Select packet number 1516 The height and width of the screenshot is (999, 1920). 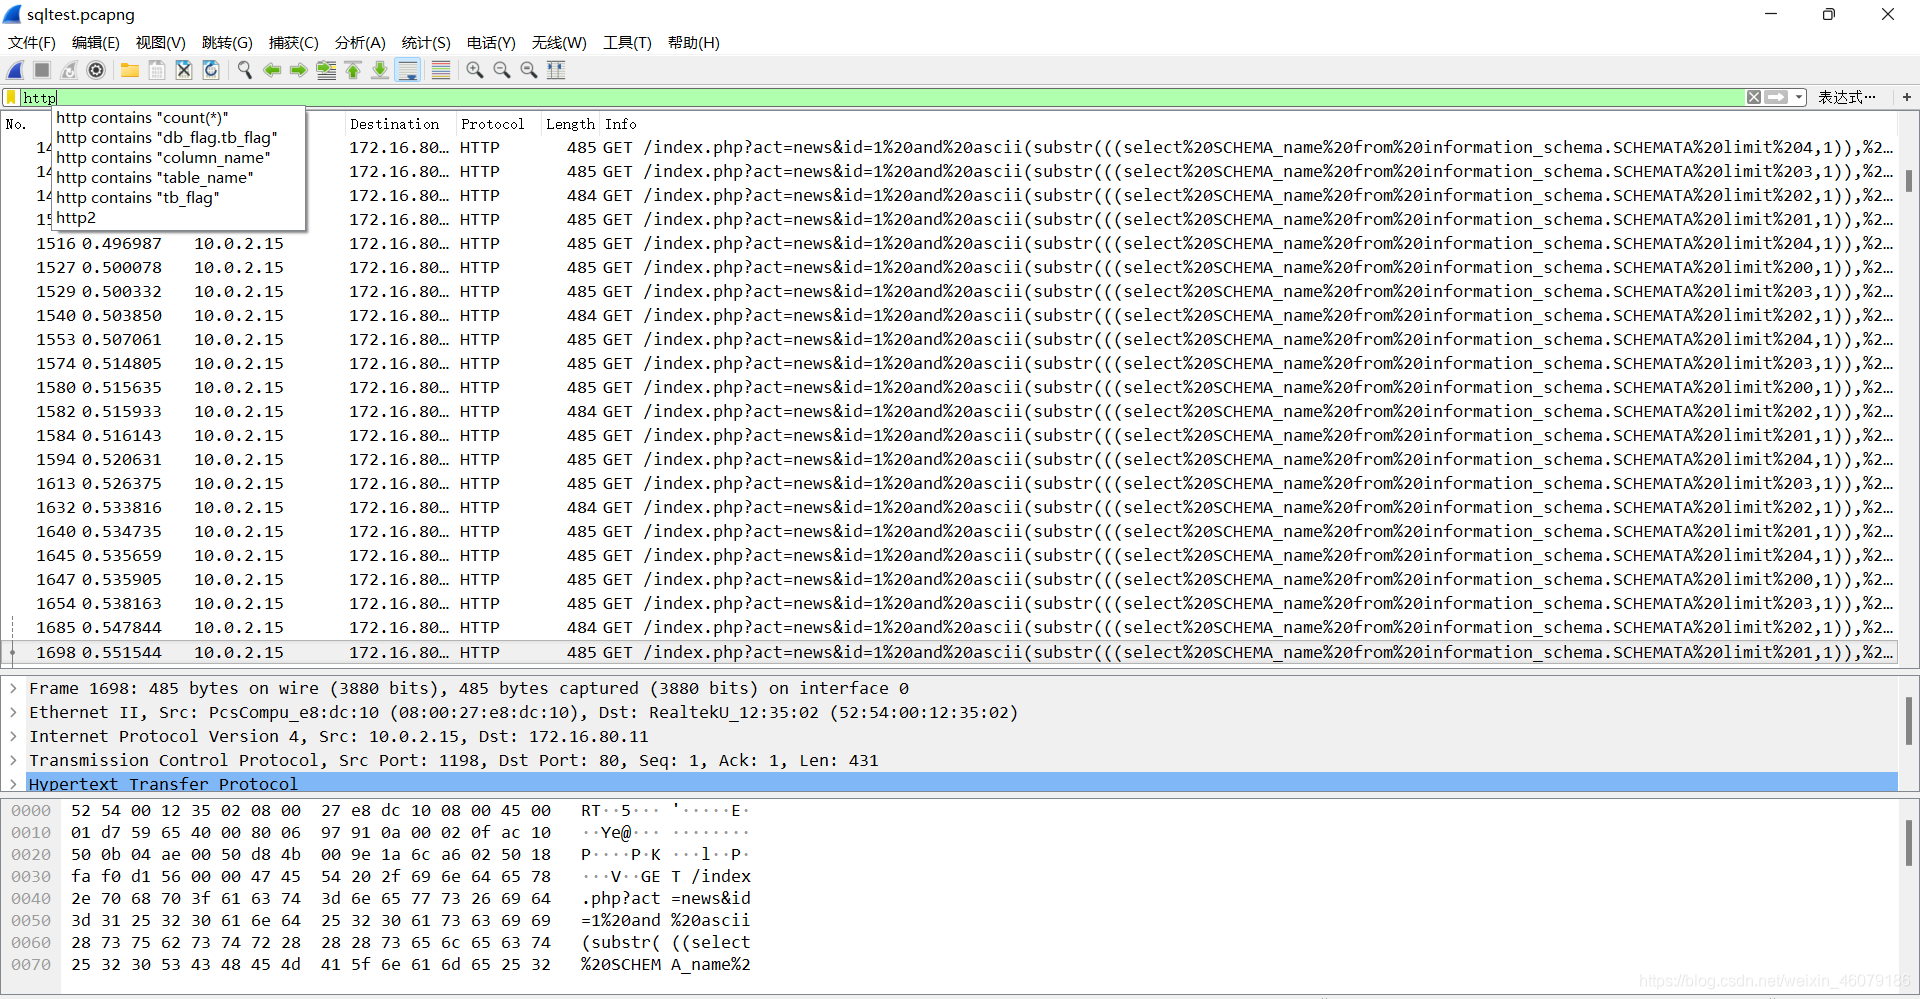948,244
